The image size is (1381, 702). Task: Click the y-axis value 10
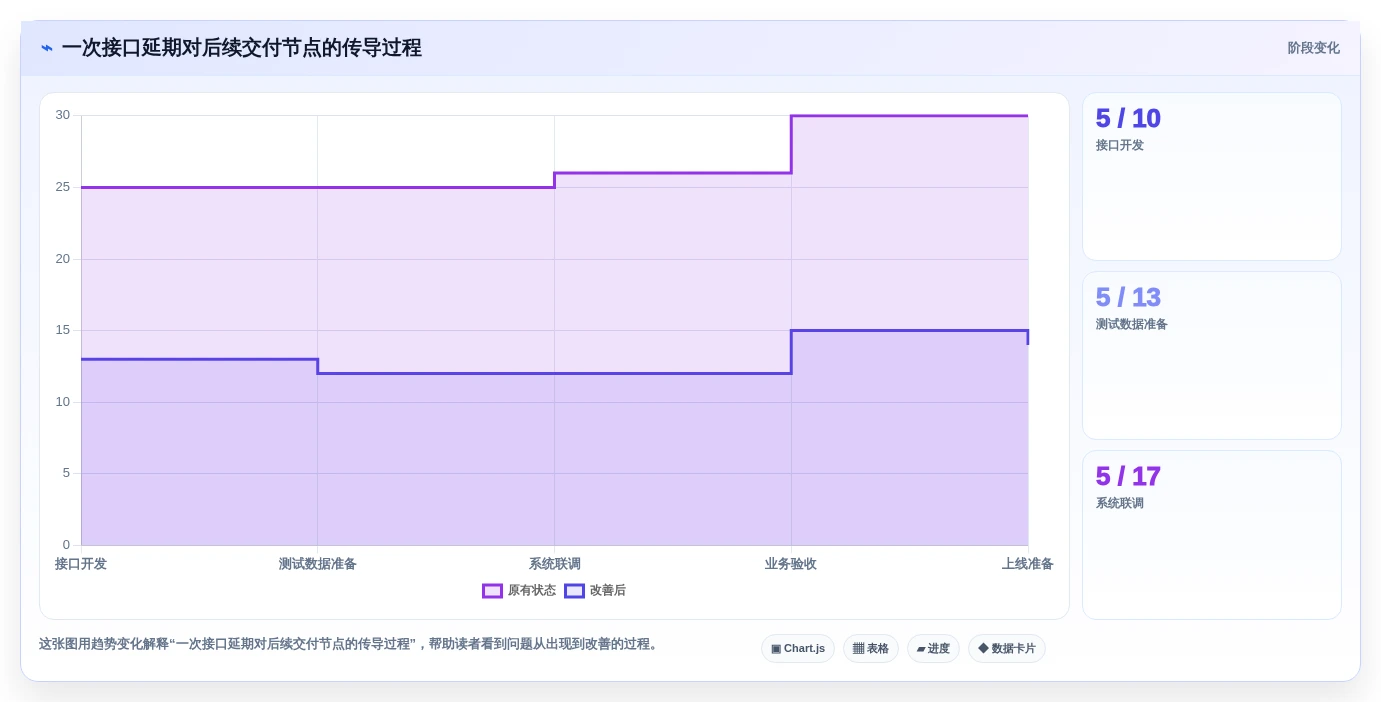click(x=63, y=402)
